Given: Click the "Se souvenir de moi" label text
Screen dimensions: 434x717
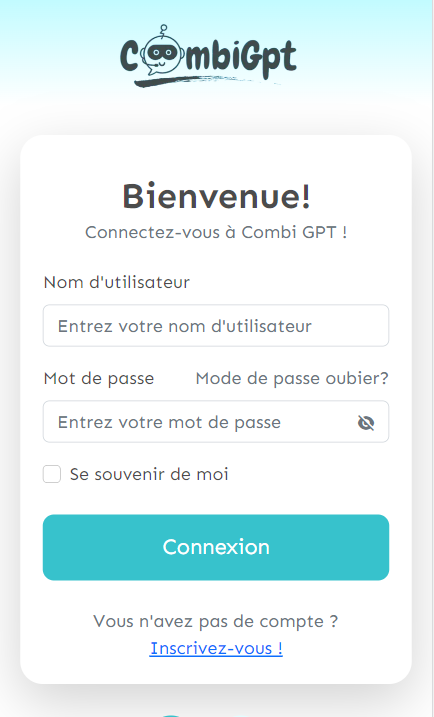Looking at the screenshot, I should coord(149,474).
